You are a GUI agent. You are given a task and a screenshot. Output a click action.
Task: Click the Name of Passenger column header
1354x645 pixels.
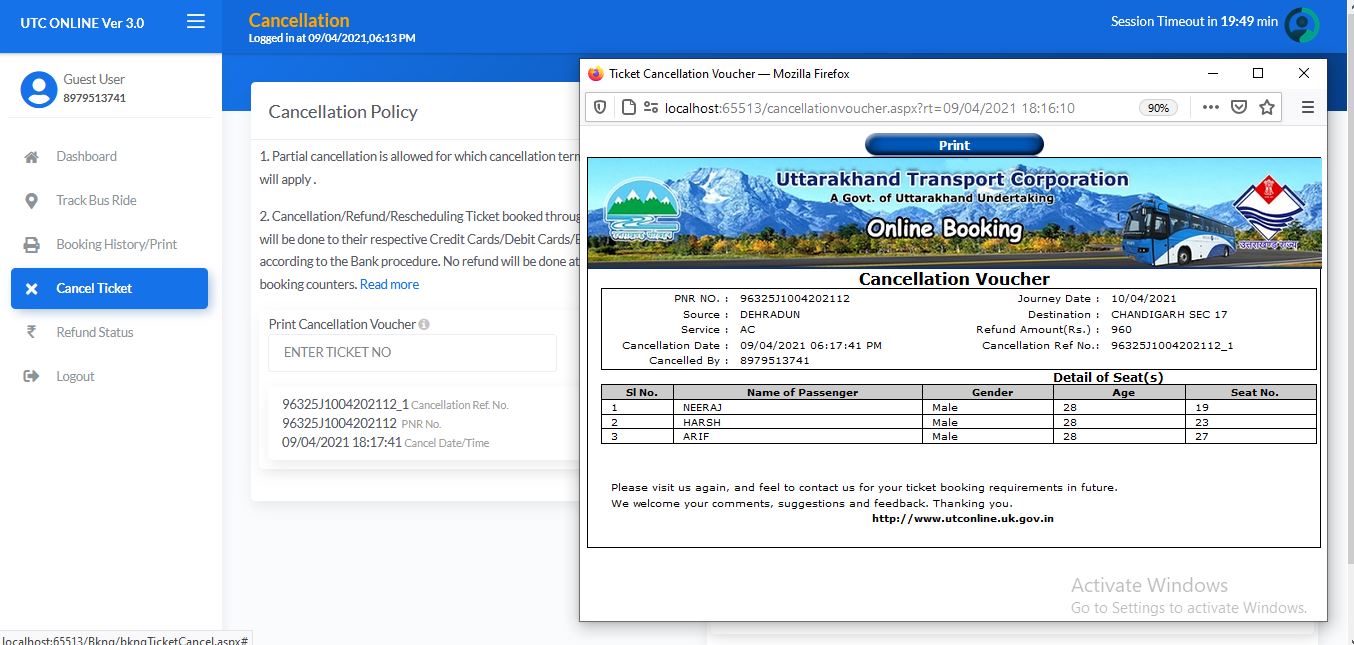point(802,393)
